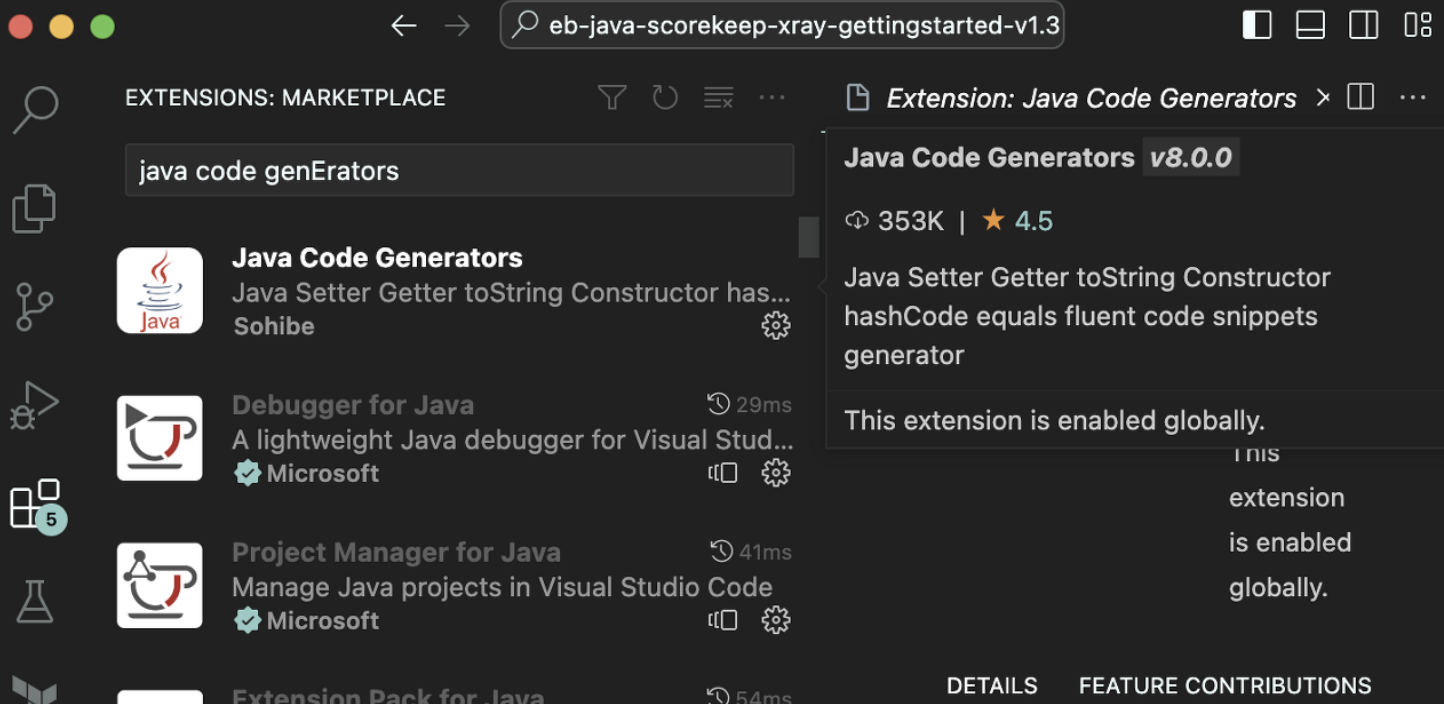Open the Explorer files view
This screenshot has width=1444, height=704.
click(34, 209)
